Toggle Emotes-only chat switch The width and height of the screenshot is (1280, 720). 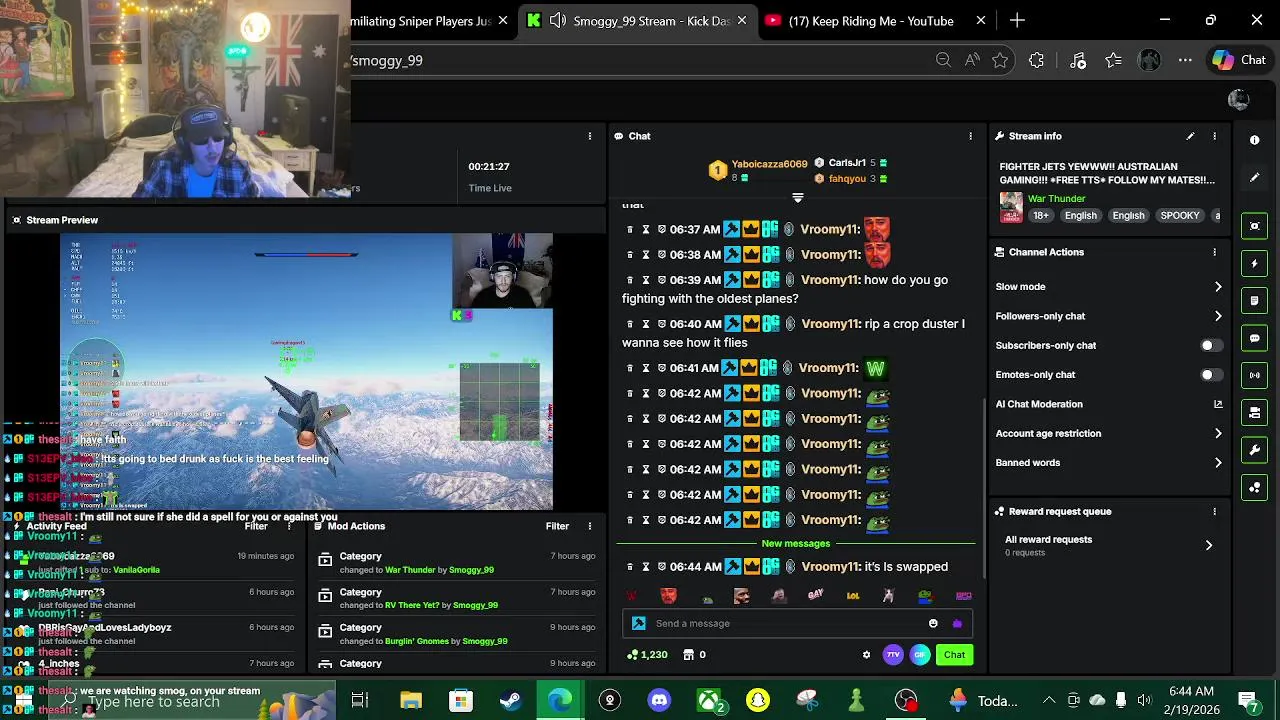tap(1210, 375)
